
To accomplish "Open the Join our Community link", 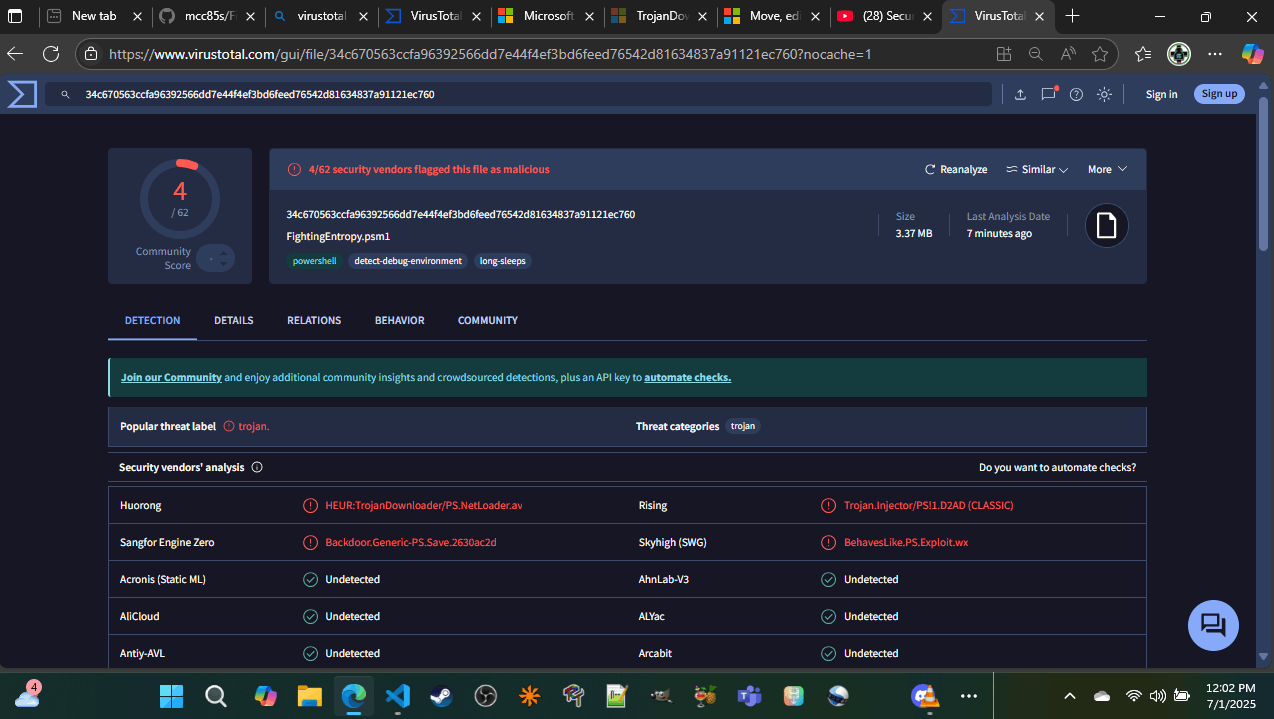I will click(170, 377).
